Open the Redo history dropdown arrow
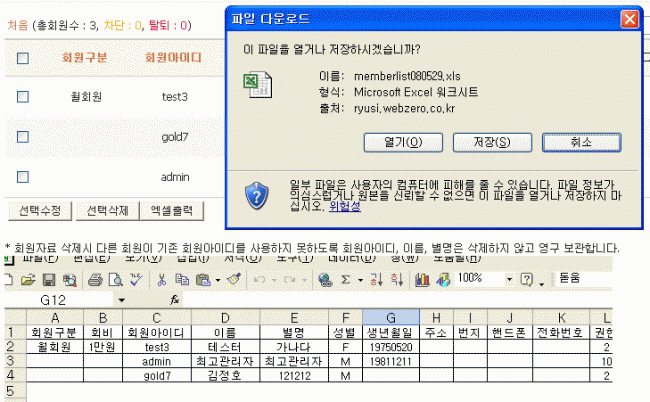Screen dimensions: 650x402 [x=304, y=280]
